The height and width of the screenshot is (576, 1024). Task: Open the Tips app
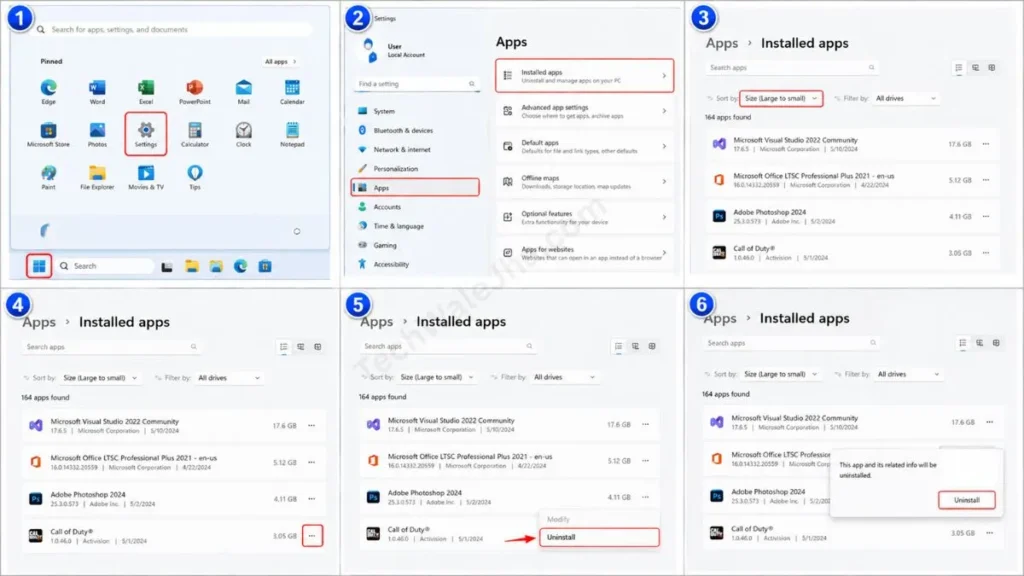pos(195,177)
